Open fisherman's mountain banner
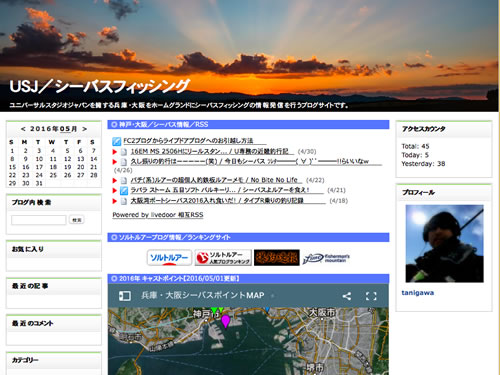Viewport: 500px width, 375px height. click(326, 258)
